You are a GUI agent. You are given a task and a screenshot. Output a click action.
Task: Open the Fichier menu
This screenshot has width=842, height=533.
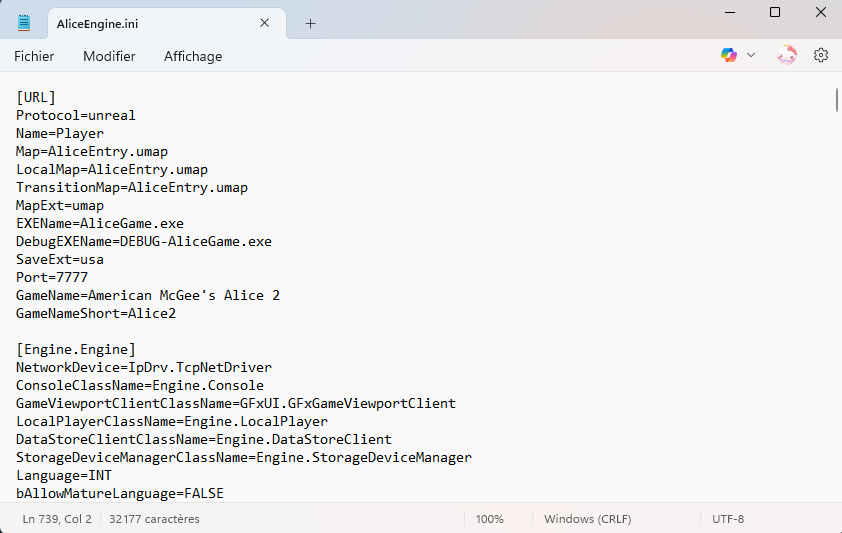tap(34, 56)
